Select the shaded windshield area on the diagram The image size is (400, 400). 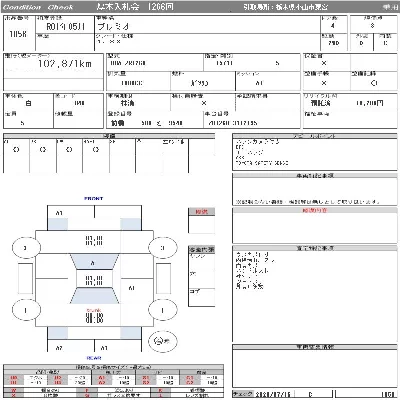[94, 262]
